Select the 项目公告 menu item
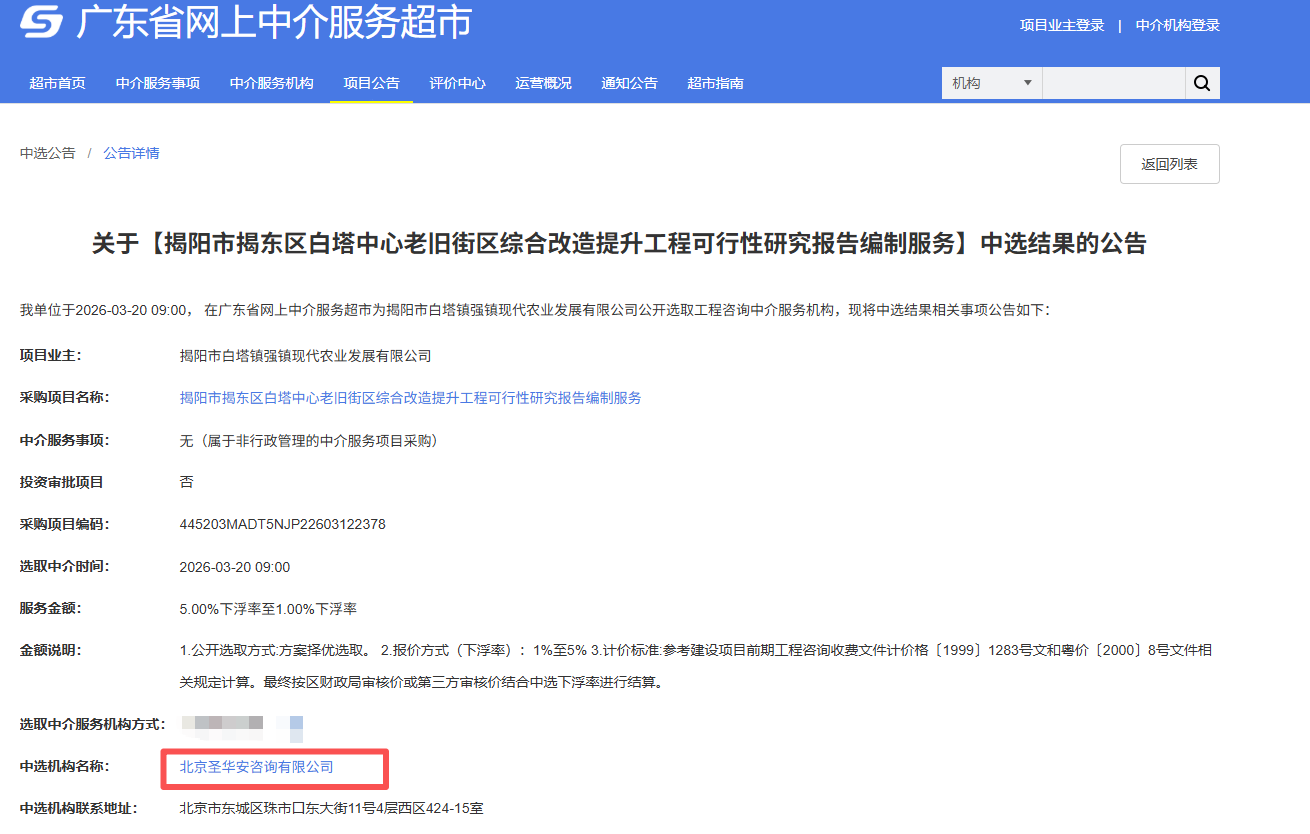1310x834 pixels. (x=371, y=83)
